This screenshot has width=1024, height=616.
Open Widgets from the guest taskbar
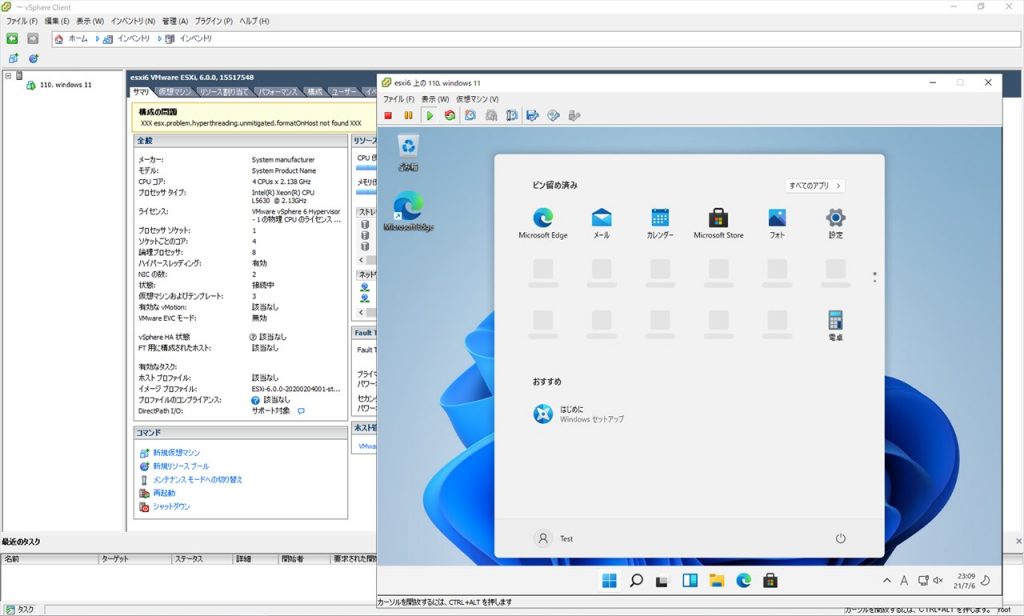click(690, 581)
